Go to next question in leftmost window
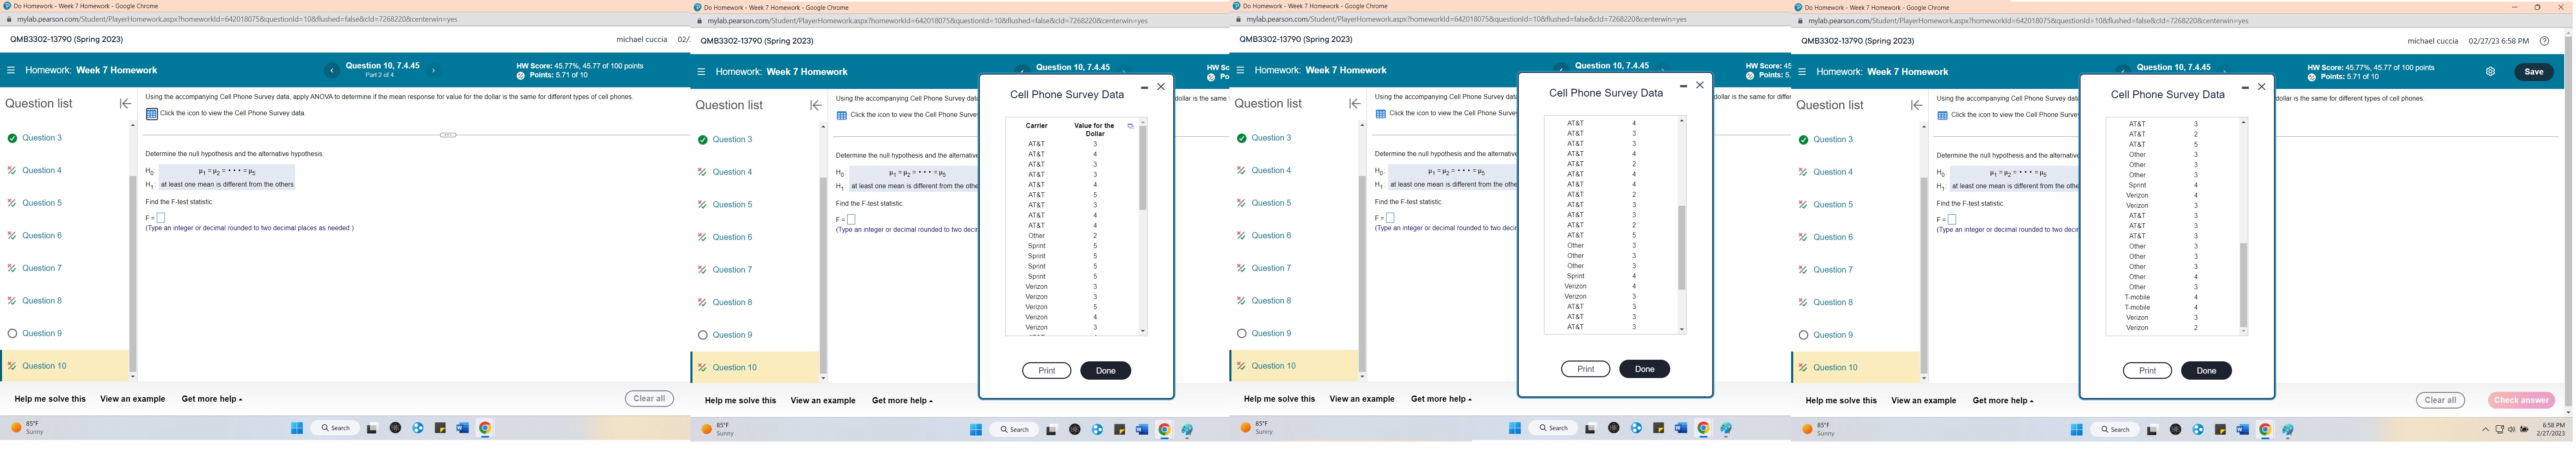This screenshot has height=453, width=2576. coord(433,70)
